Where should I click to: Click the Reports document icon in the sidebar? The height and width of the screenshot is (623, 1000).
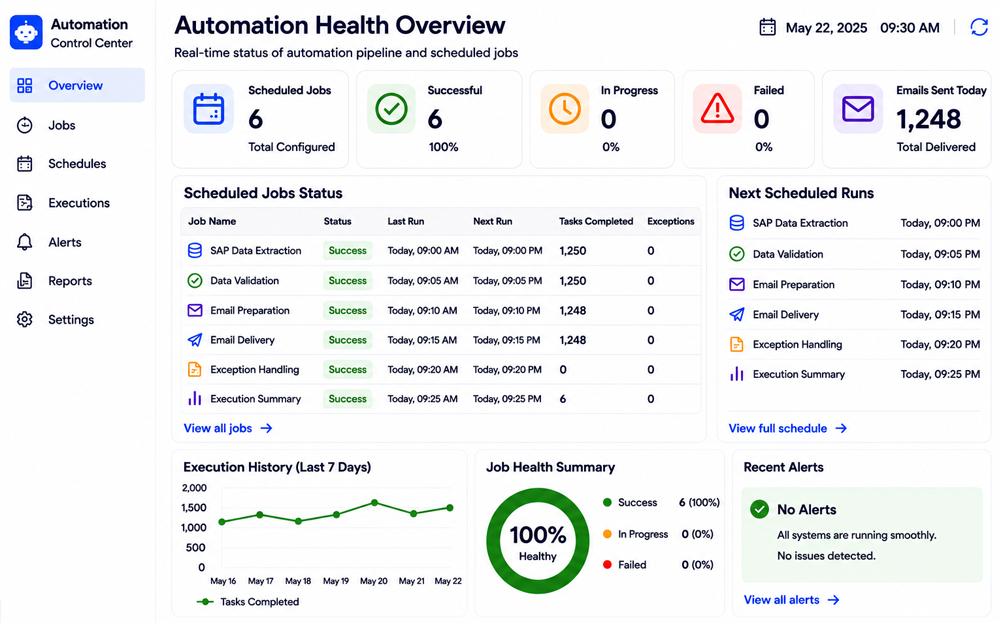click(x=25, y=281)
